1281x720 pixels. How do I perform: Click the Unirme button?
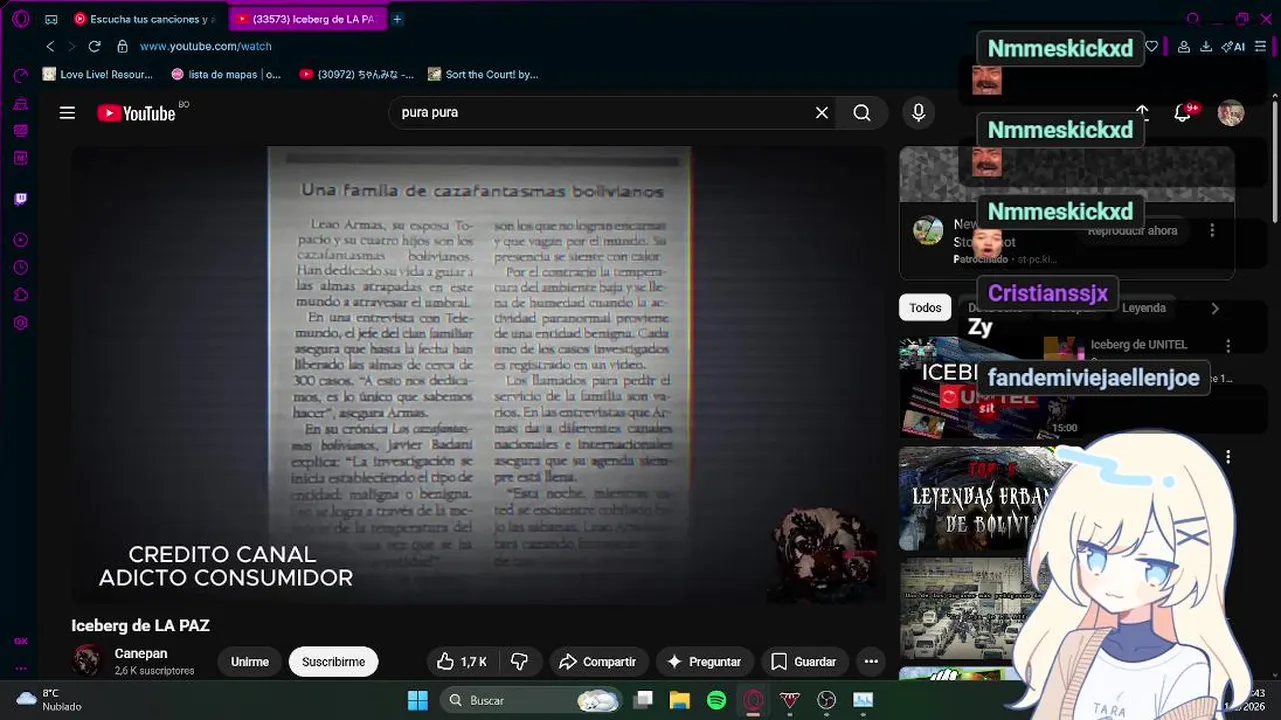tap(250, 661)
